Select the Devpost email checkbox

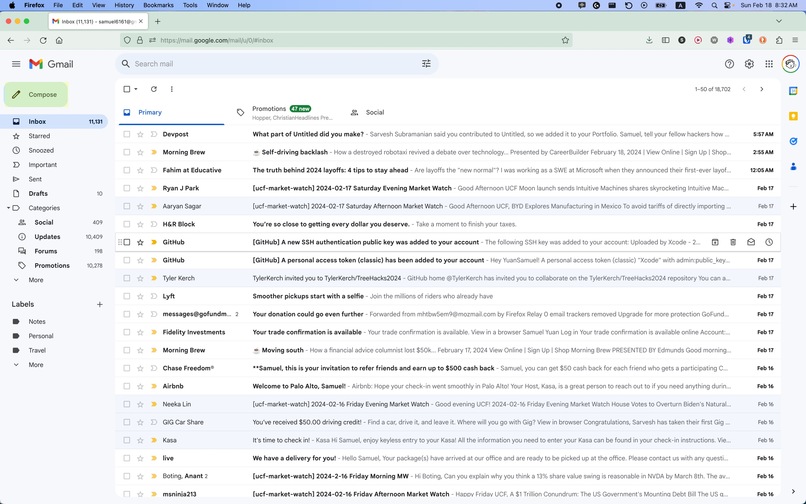pos(126,134)
